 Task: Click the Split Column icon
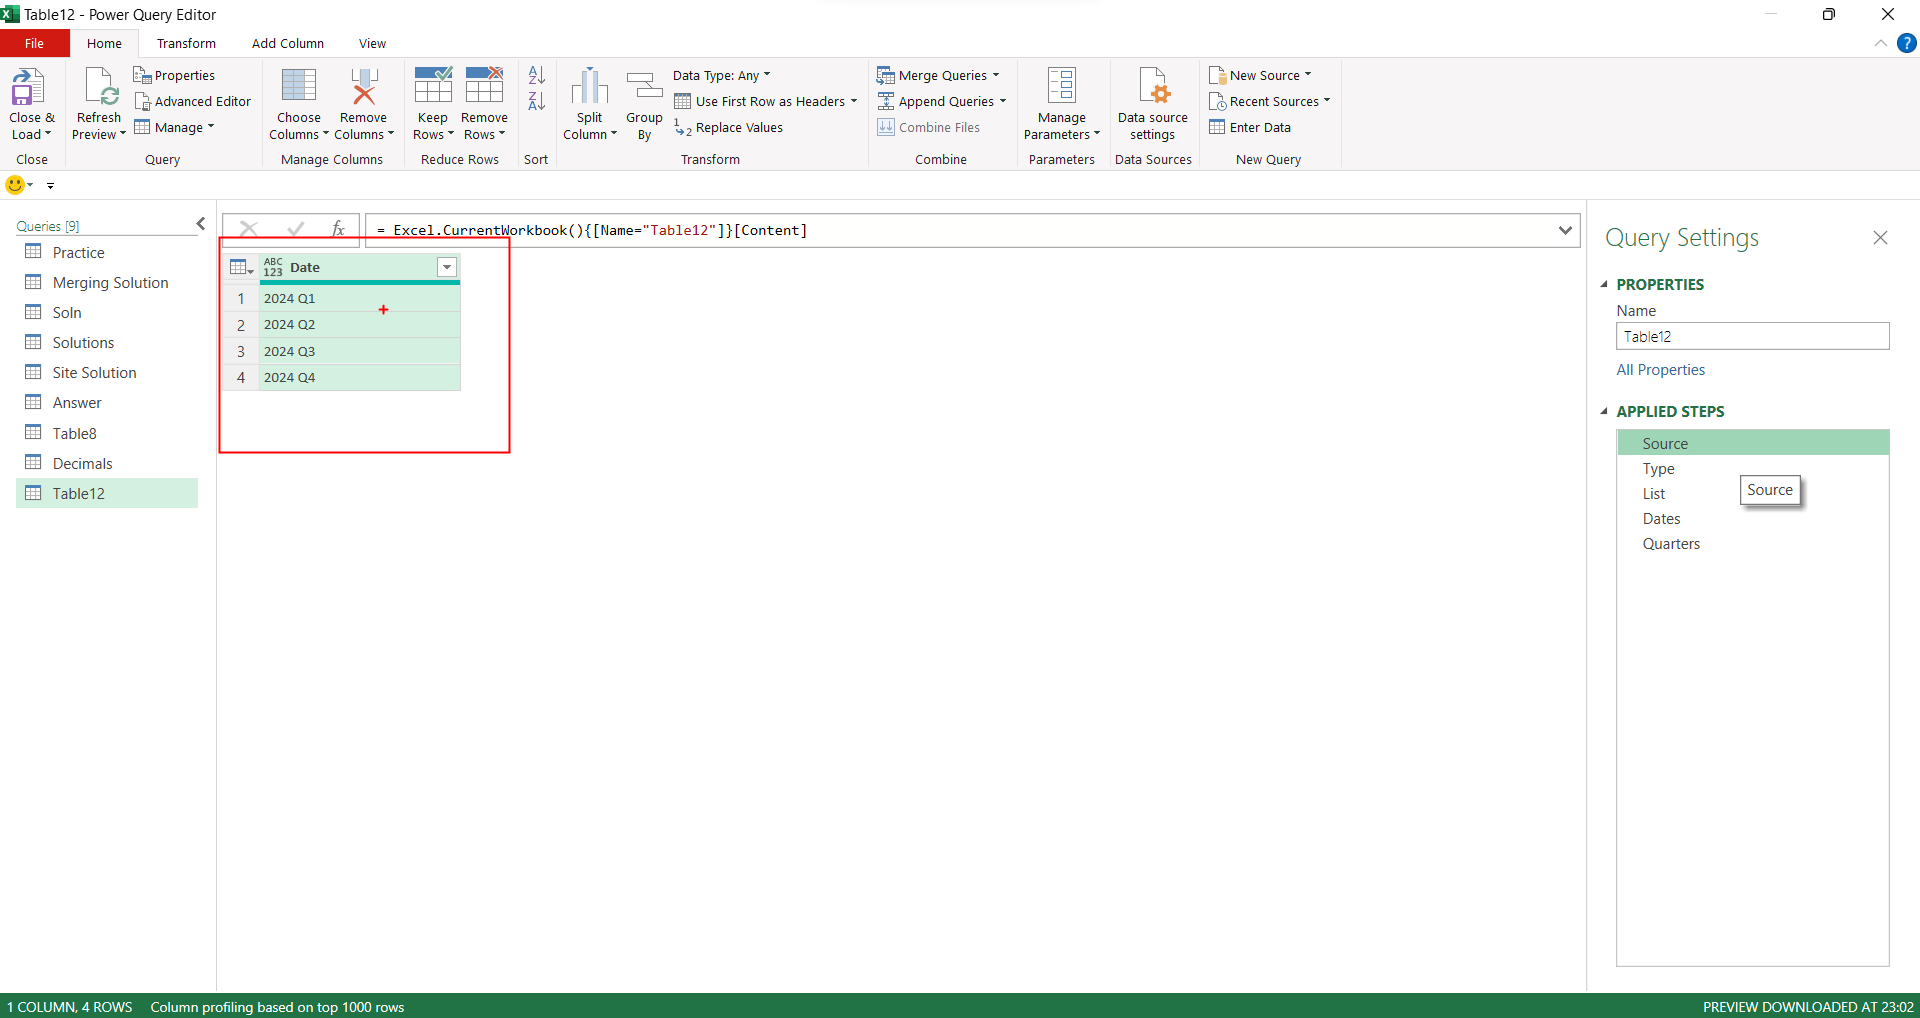(x=590, y=86)
